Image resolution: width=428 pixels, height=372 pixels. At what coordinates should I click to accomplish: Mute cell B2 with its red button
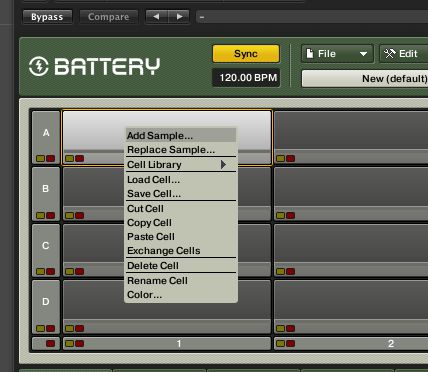[x=290, y=215]
